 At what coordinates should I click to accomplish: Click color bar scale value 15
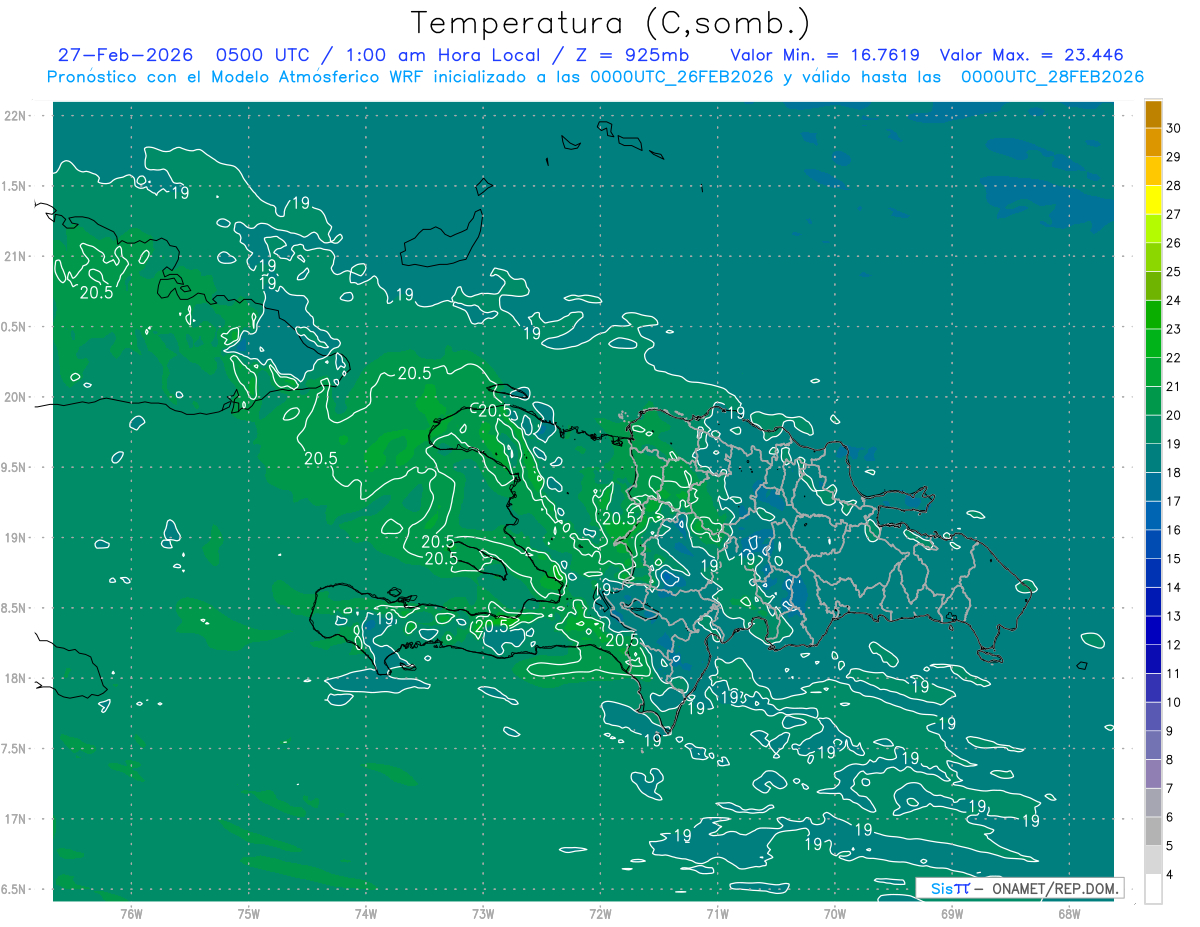click(x=1174, y=559)
